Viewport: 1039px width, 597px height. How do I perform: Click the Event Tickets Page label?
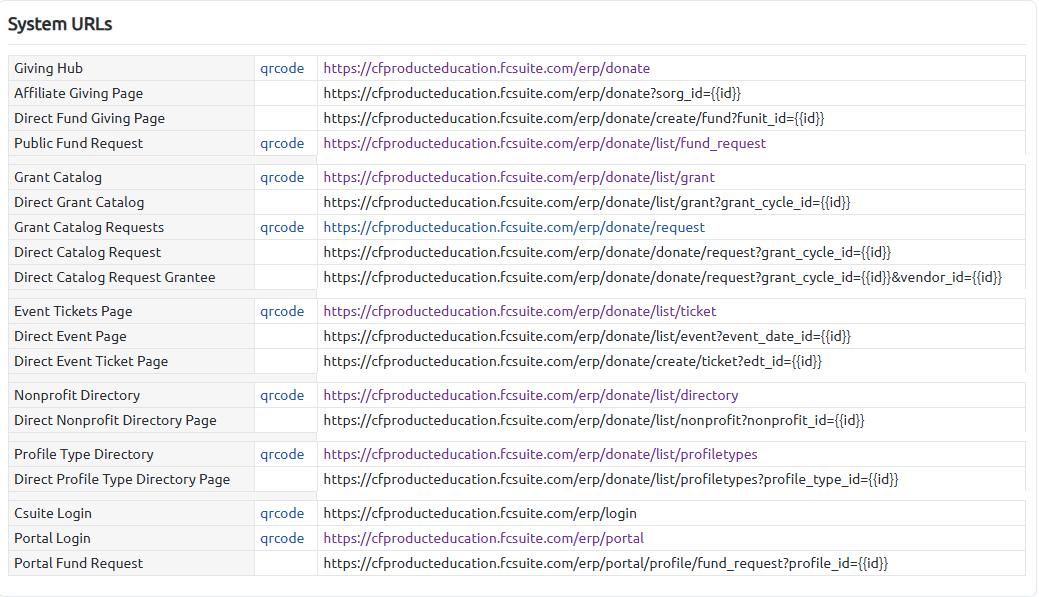click(x=73, y=311)
